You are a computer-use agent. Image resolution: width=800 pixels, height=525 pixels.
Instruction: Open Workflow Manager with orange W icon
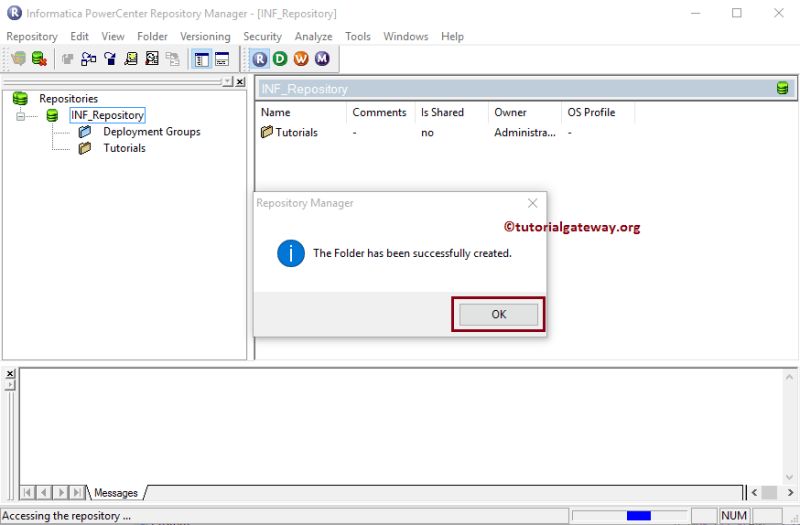301,59
